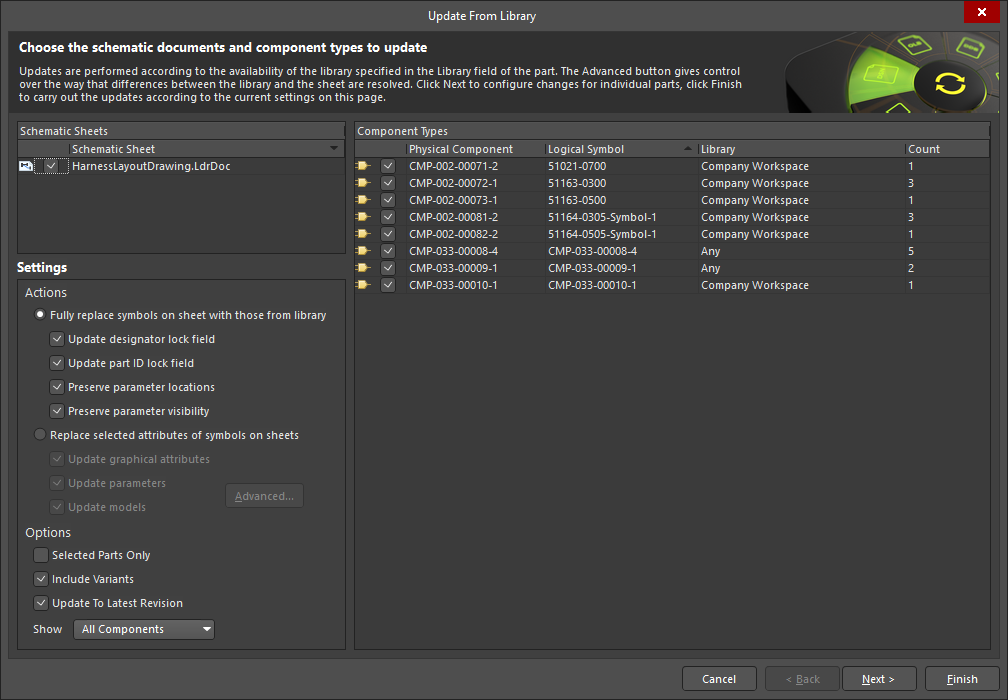Select logical symbol 51163-0500 cell
1008x700 pixels.
[x=577, y=200]
